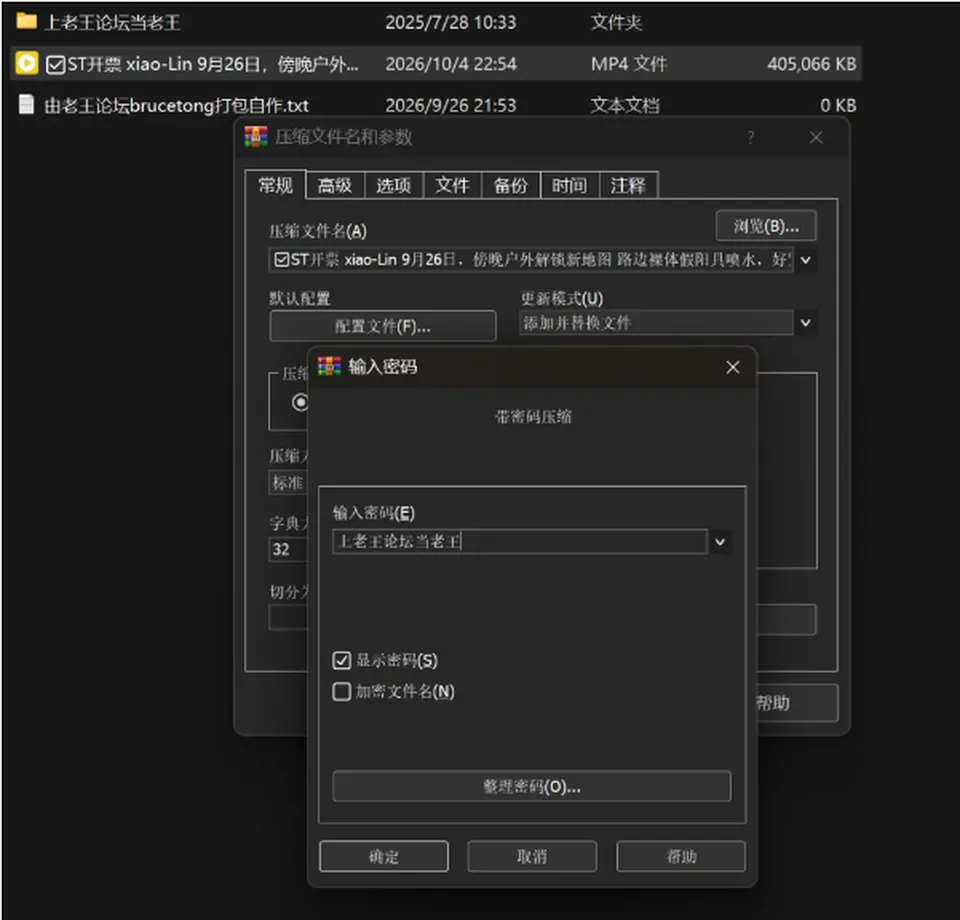Close the 输入密码 dialog
Image resolution: width=960 pixels, height=920 pixels.
733,367
